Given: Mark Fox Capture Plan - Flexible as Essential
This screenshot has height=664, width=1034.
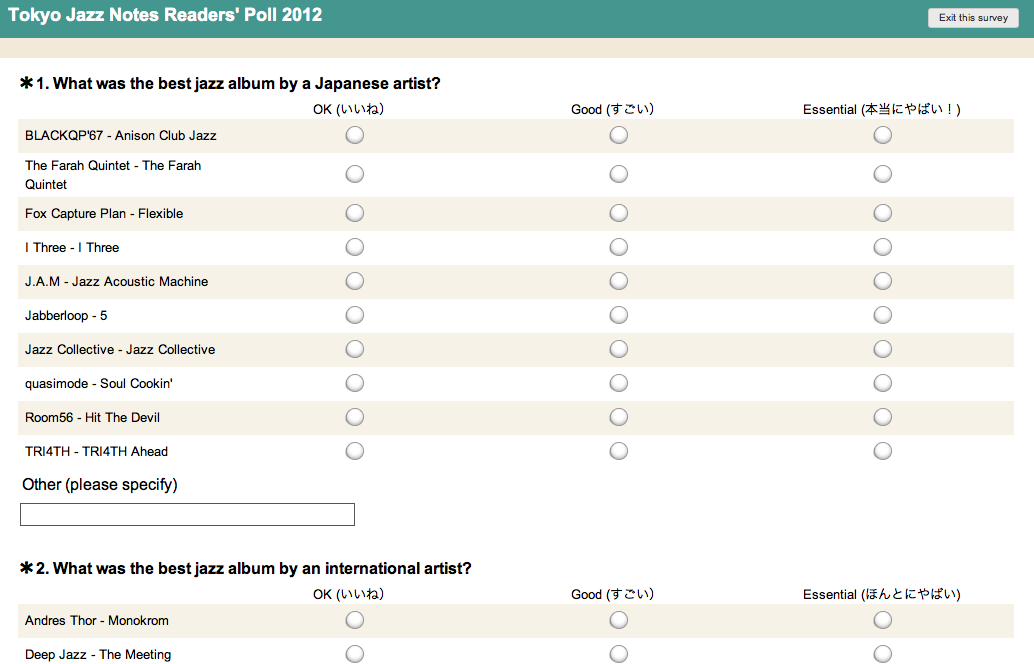Looking at the screenshot, I should click(x=882, y=213).
